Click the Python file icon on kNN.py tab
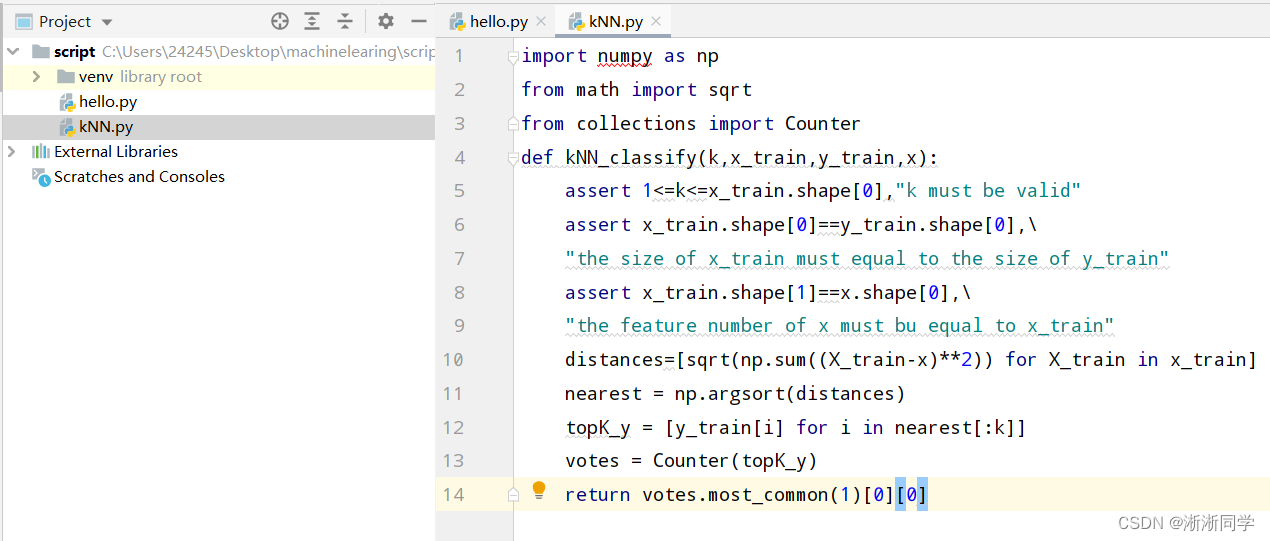1270x541 pixels. [575, 21]
